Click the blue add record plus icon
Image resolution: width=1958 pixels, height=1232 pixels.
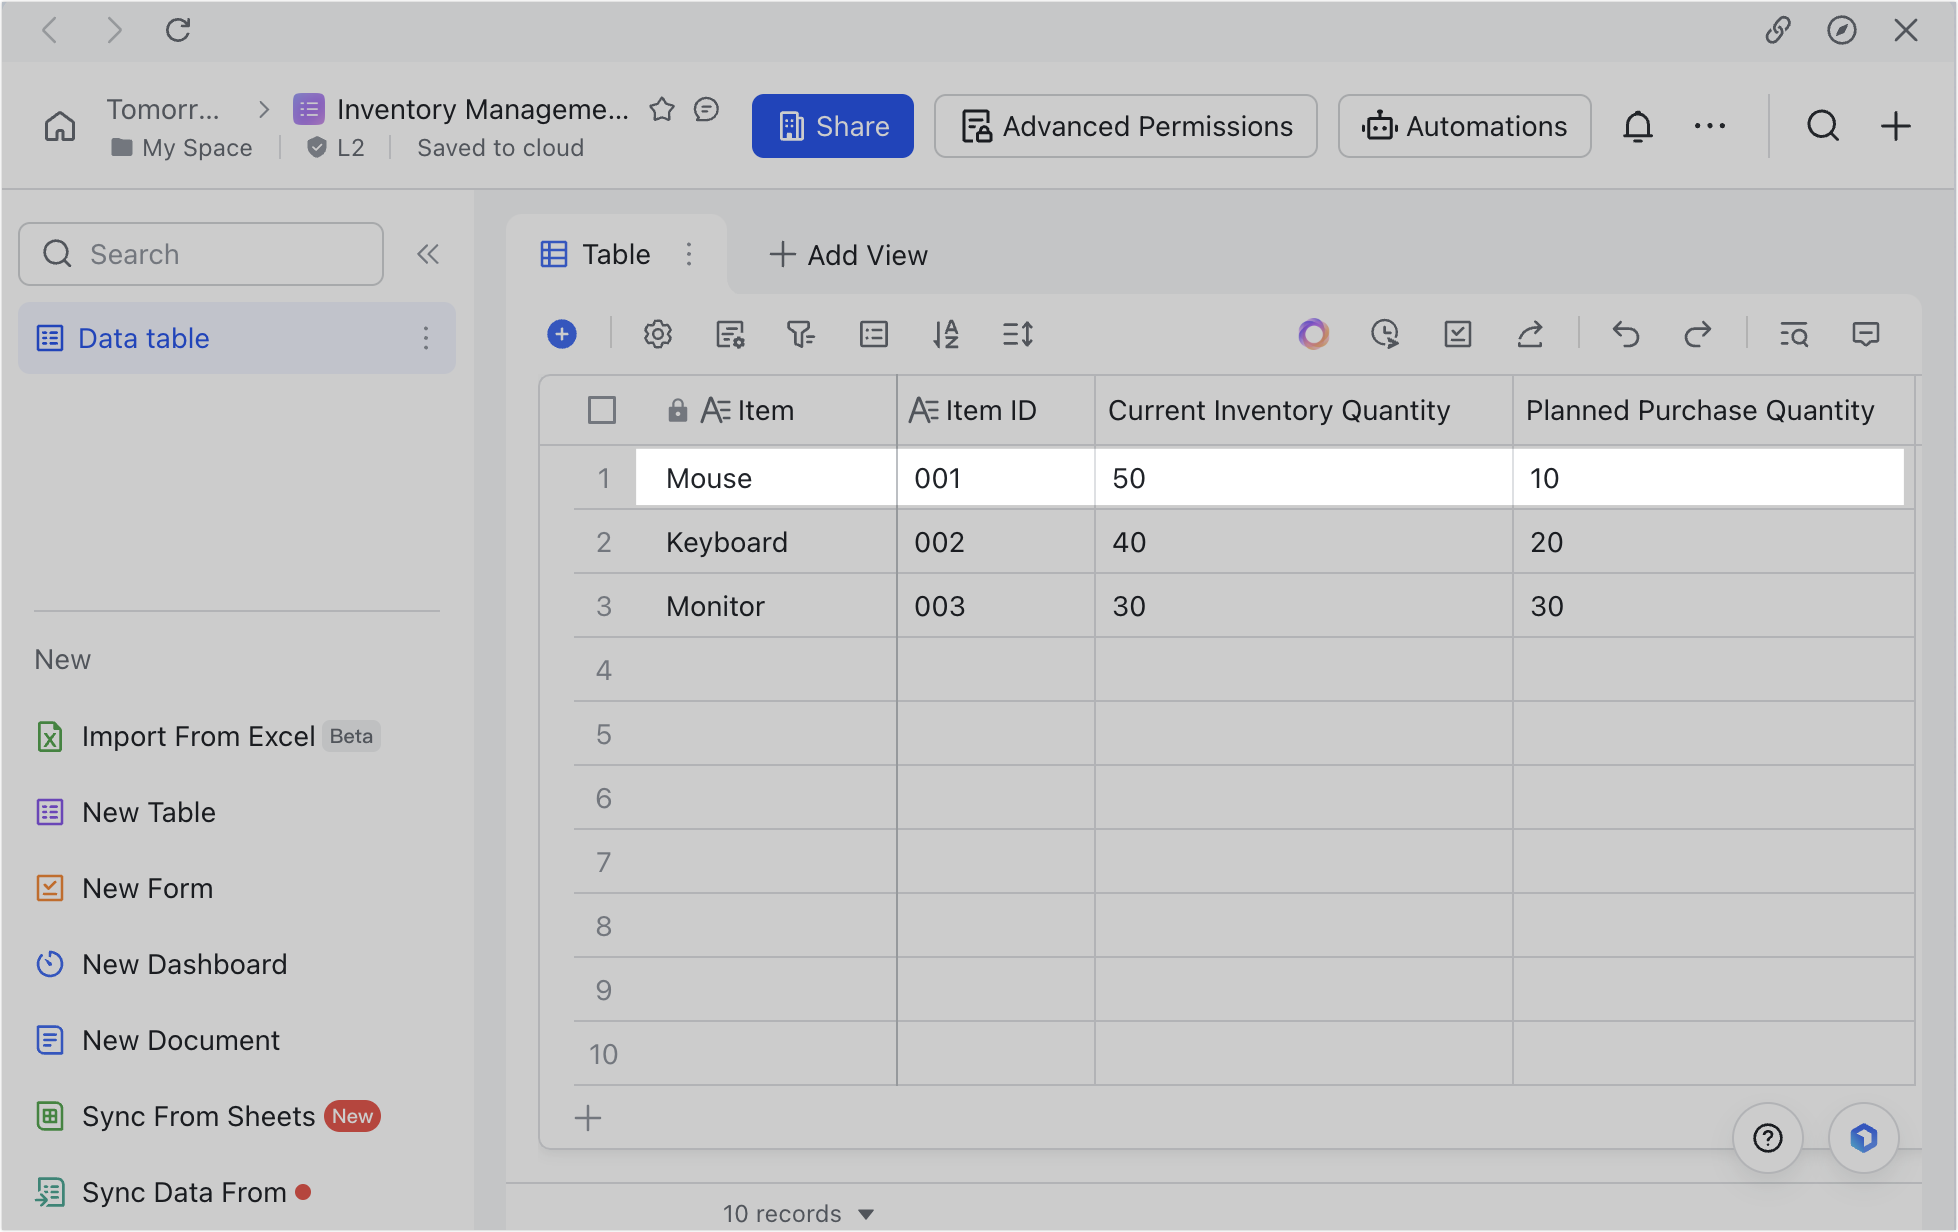(562, 334)
